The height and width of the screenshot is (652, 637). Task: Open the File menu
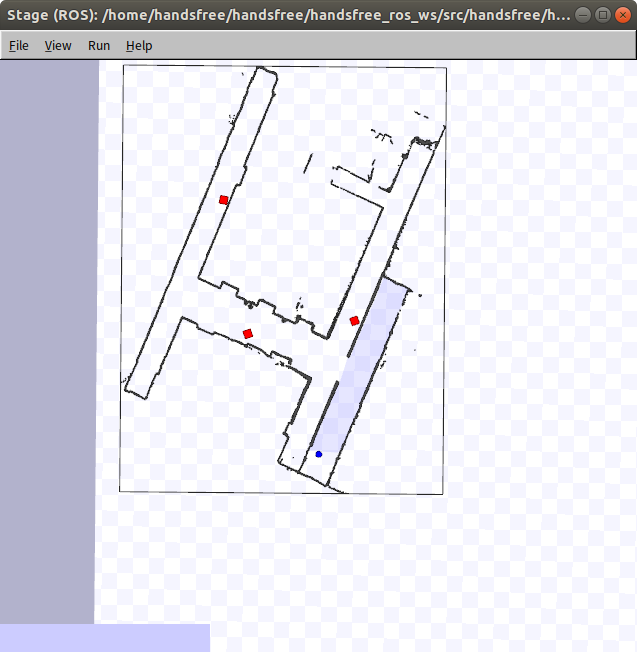click(19, 45)
